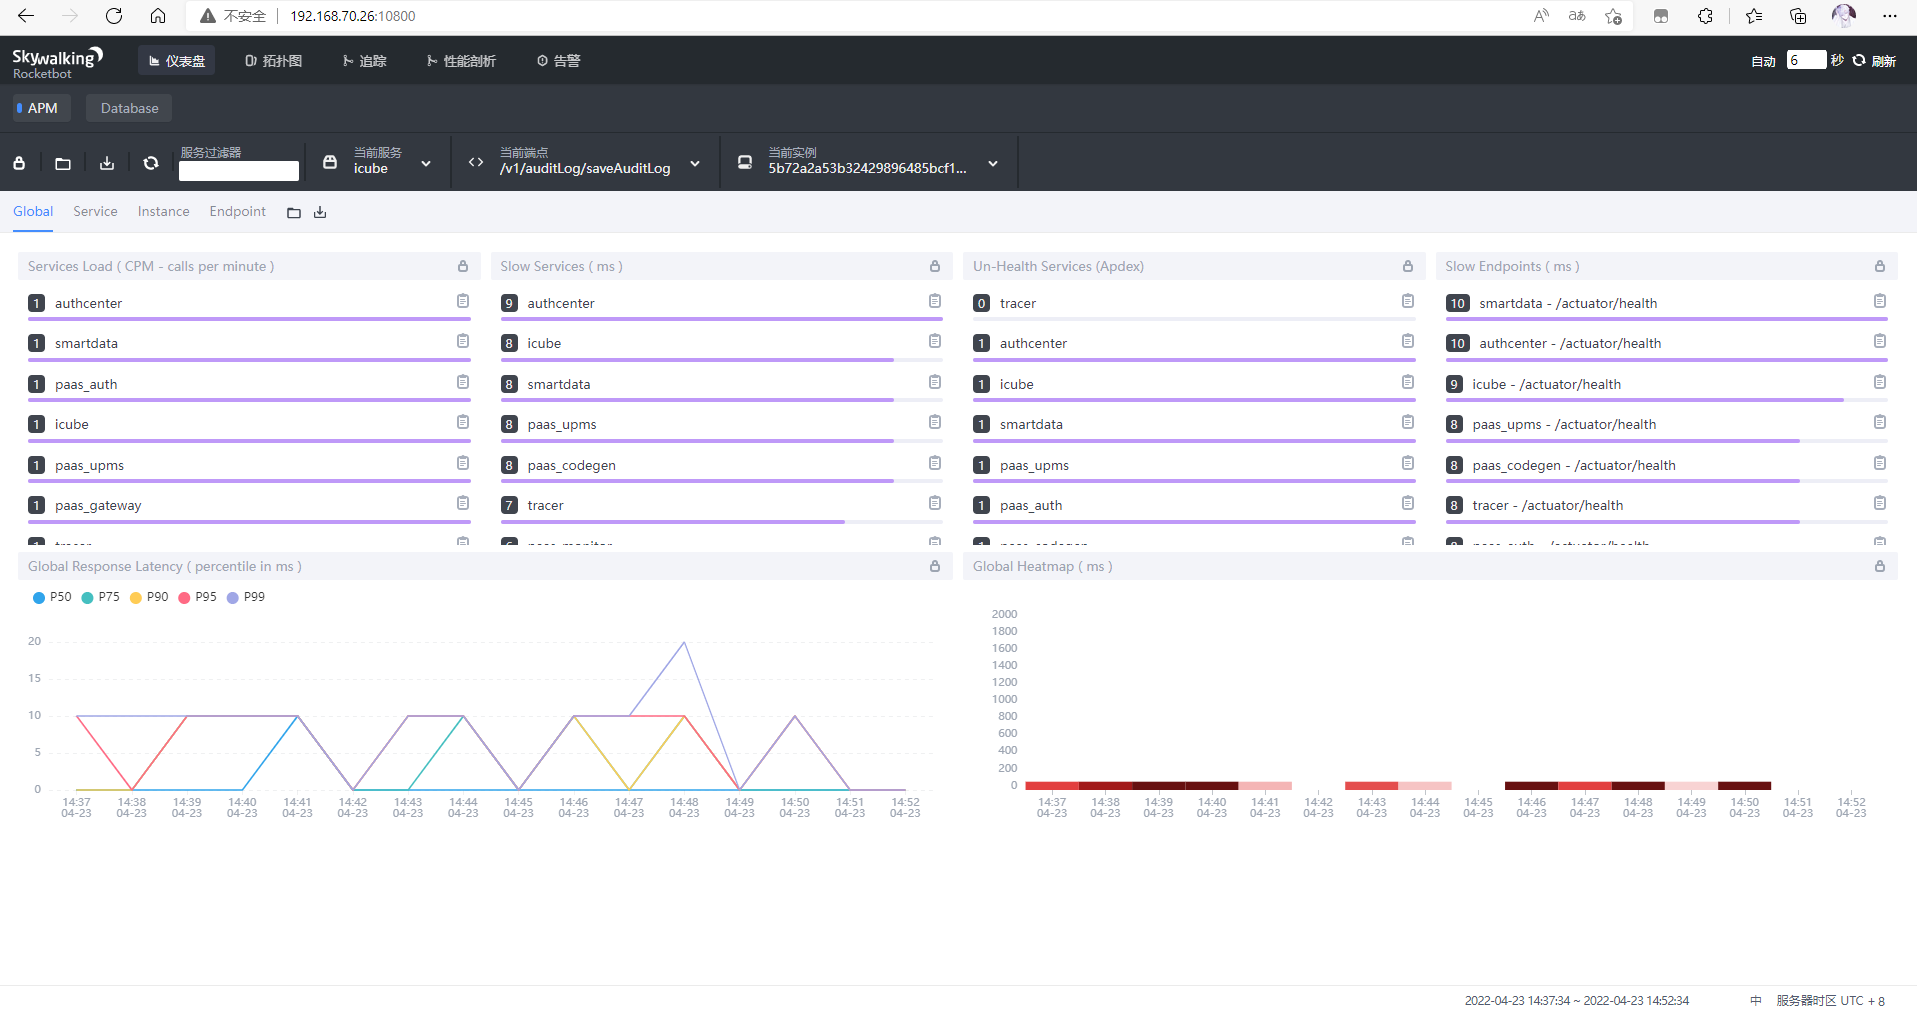Toggle lock on Global Response Latency panel
This screenshot has width=1917, height=1014.
click(x=935, y=566)
